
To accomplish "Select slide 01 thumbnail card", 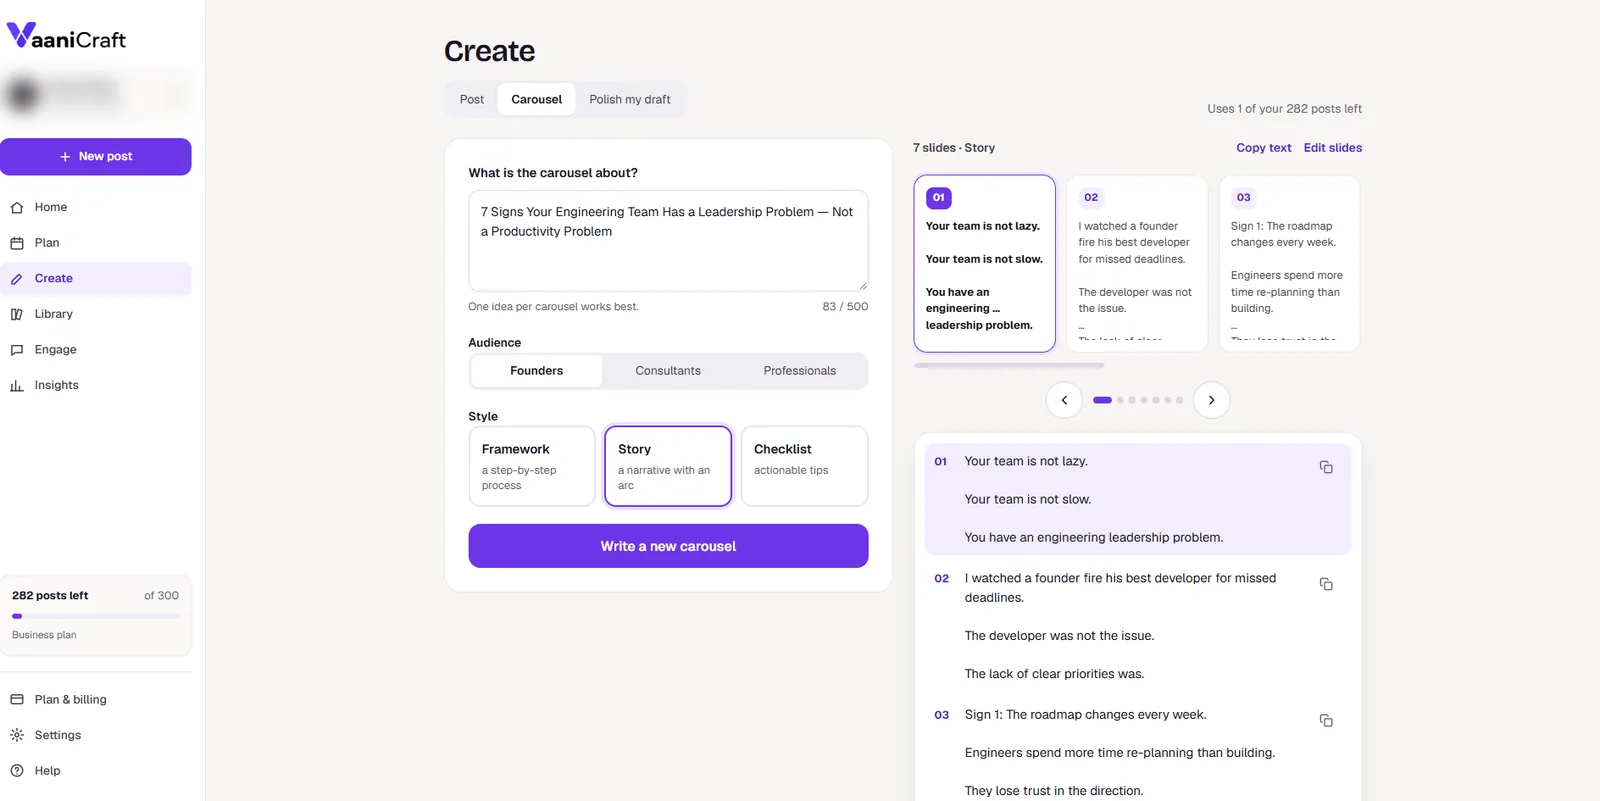I will click(984, 264).
